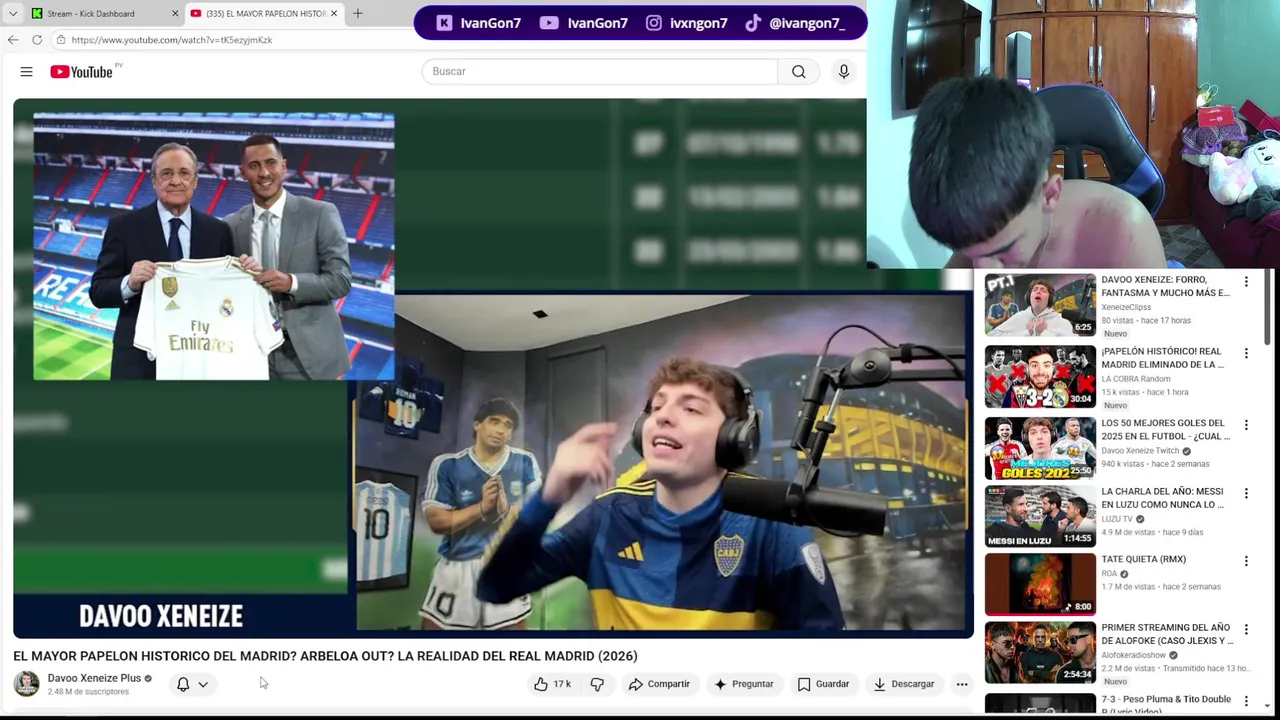Viewport: 1280px width, 720px height.
Task: Open the YouTube hamburger guide menu
Action: pyautogui.click(x=26, y=71)
